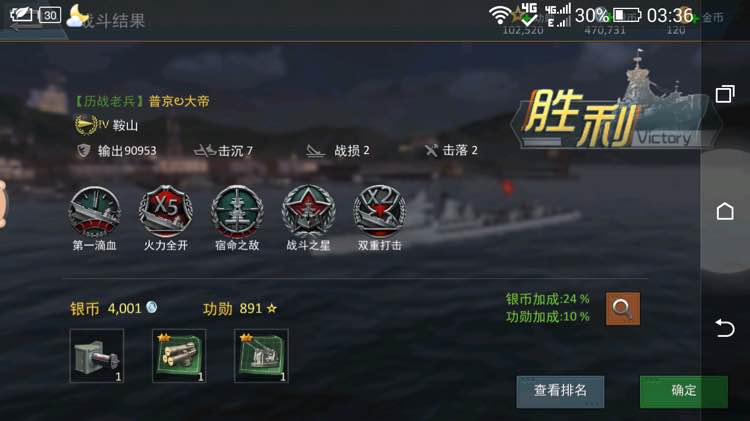Click the 确定 confirm button

pyautogui.click(x=684, y=391)
